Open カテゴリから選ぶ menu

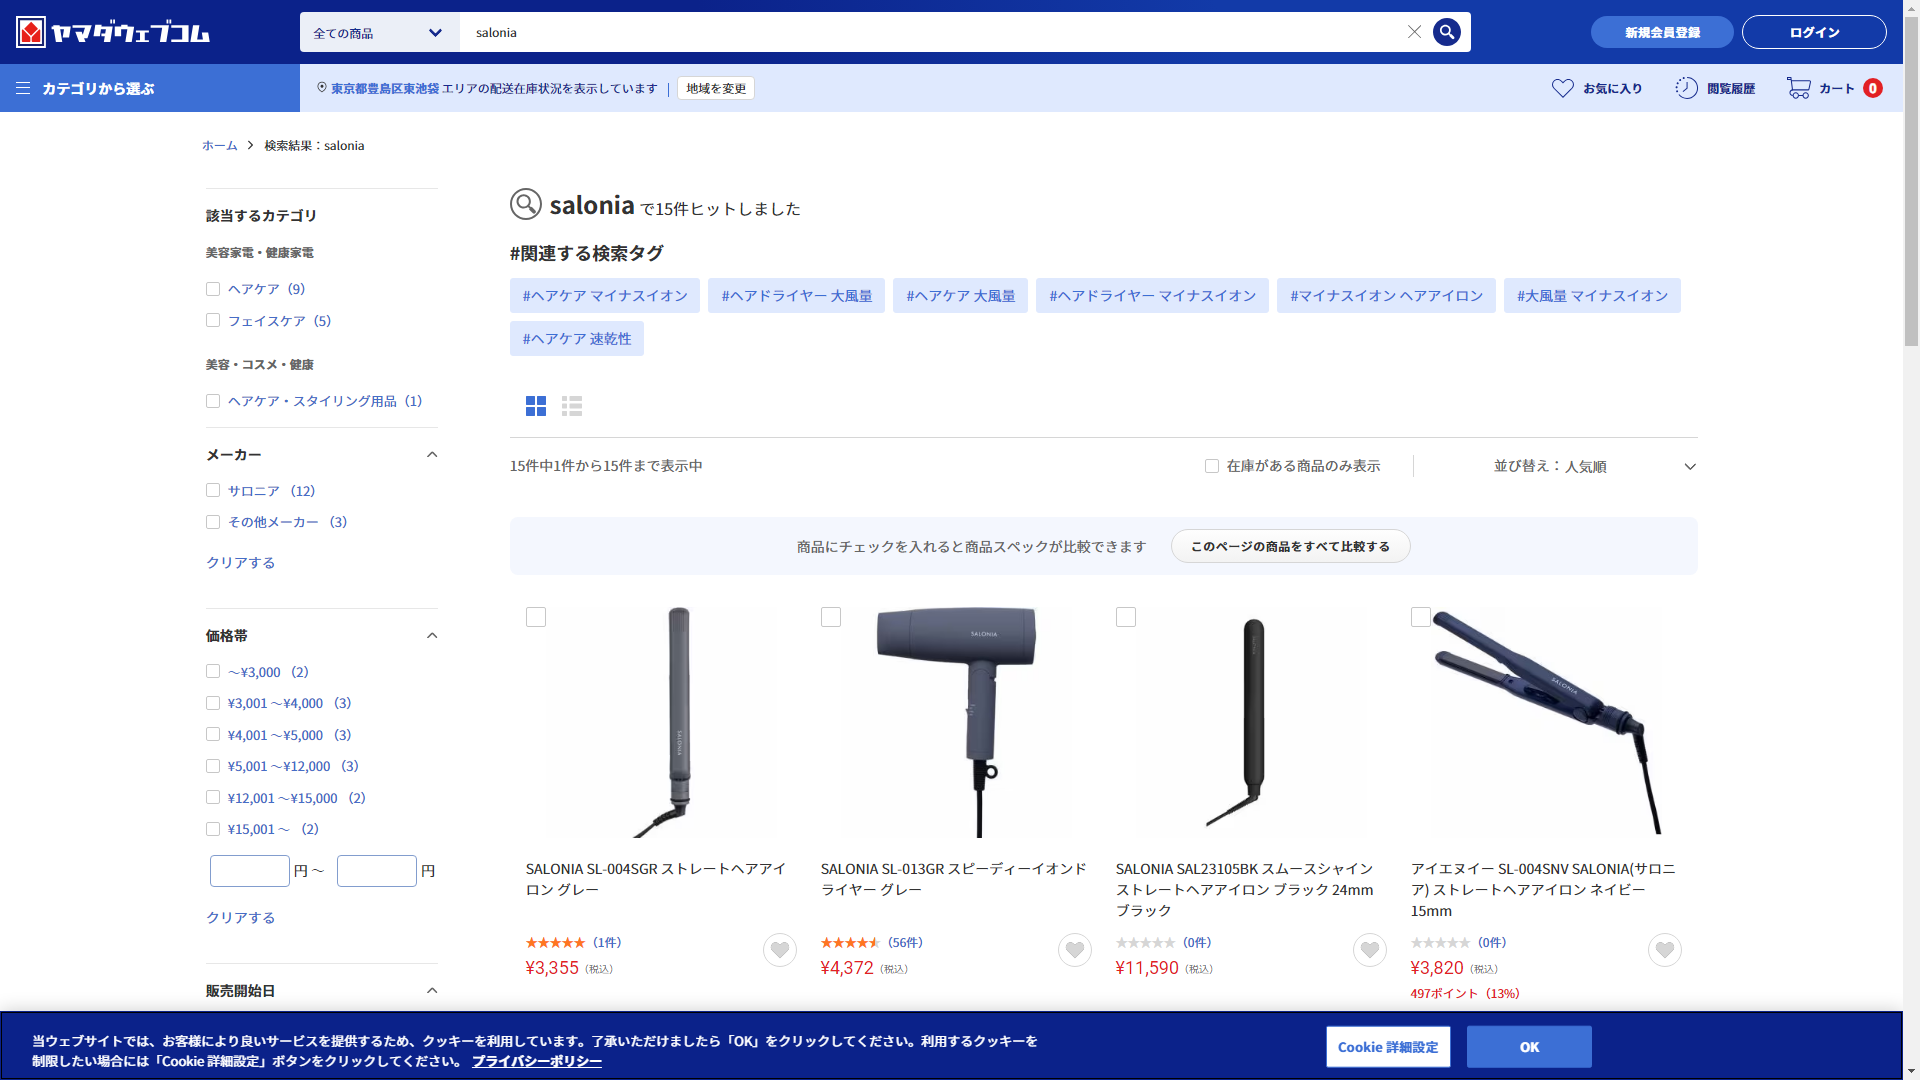[x=85, y=88]
